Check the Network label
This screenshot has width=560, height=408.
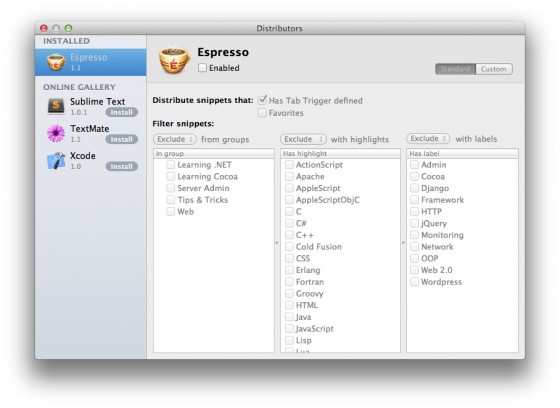(414, 247)
